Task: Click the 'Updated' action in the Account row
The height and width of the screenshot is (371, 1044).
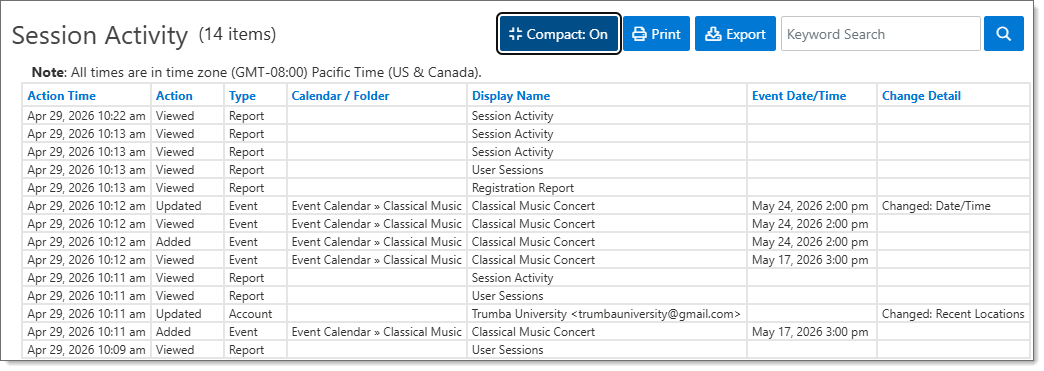Action: click(178, 314)
